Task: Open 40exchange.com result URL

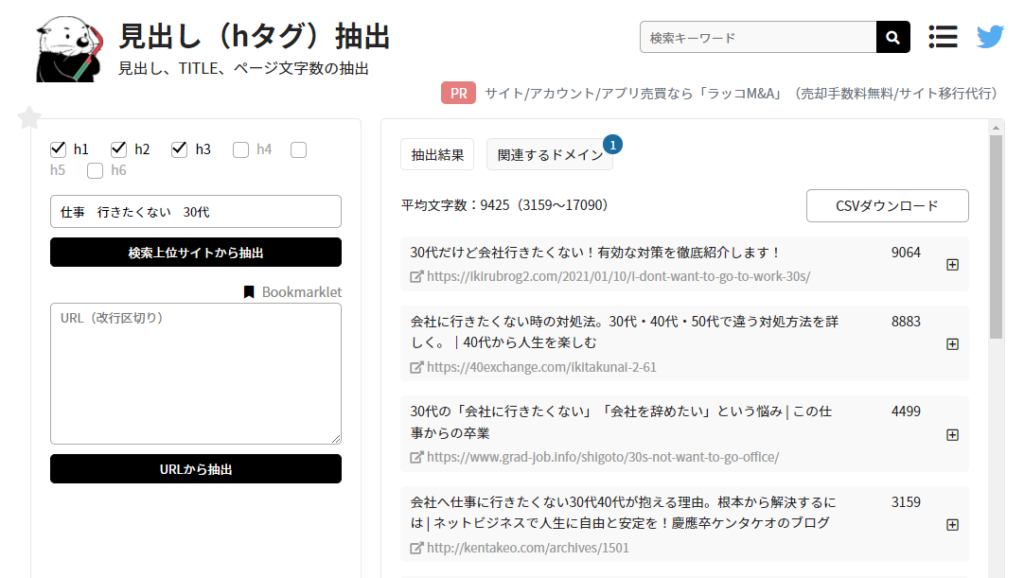Action: click(x=541, y=367)
